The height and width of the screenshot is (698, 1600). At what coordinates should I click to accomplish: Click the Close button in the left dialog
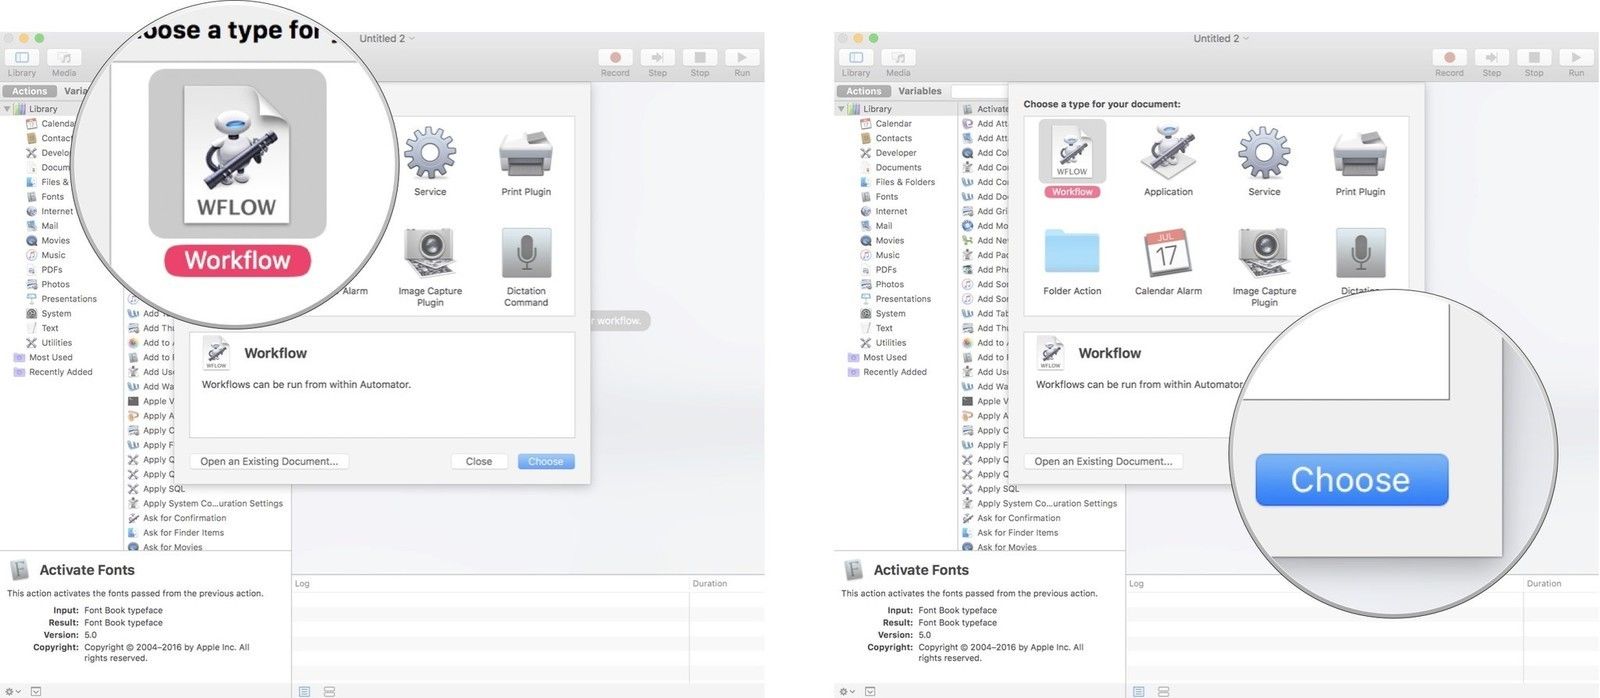(478, 461)
